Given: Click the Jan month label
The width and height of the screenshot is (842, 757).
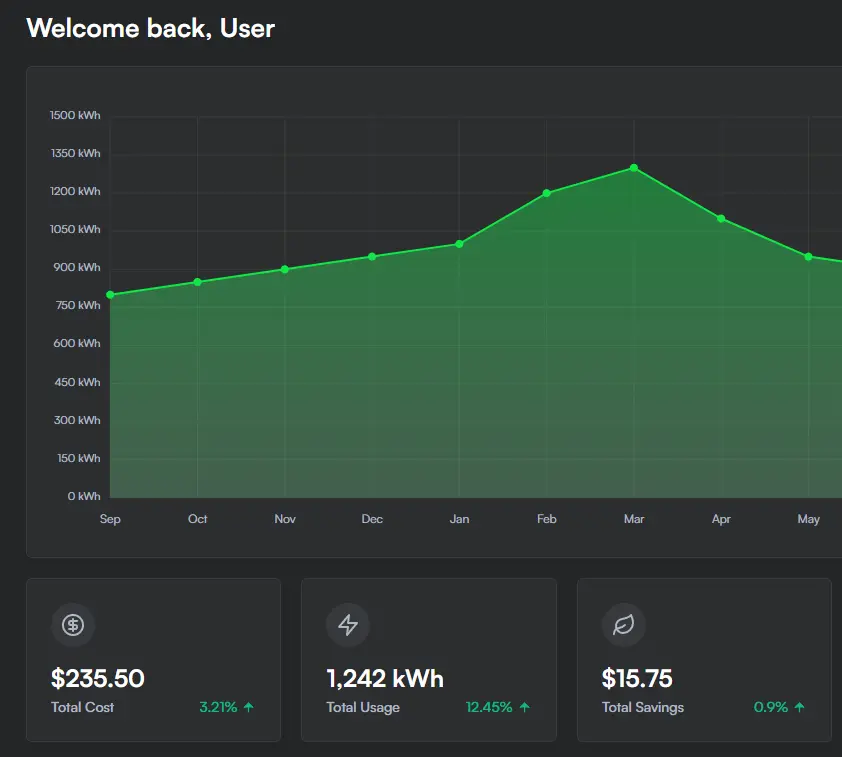Looking at the screenshot, I should pyautogui.click(x=459, y=519).
